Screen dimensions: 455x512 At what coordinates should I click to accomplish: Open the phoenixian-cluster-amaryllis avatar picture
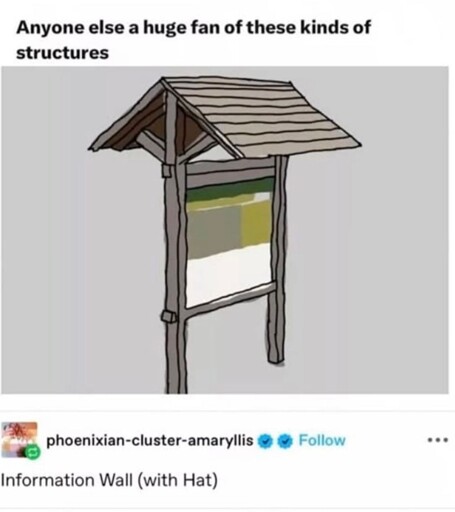pyautogui.click(x=19, y=440)
